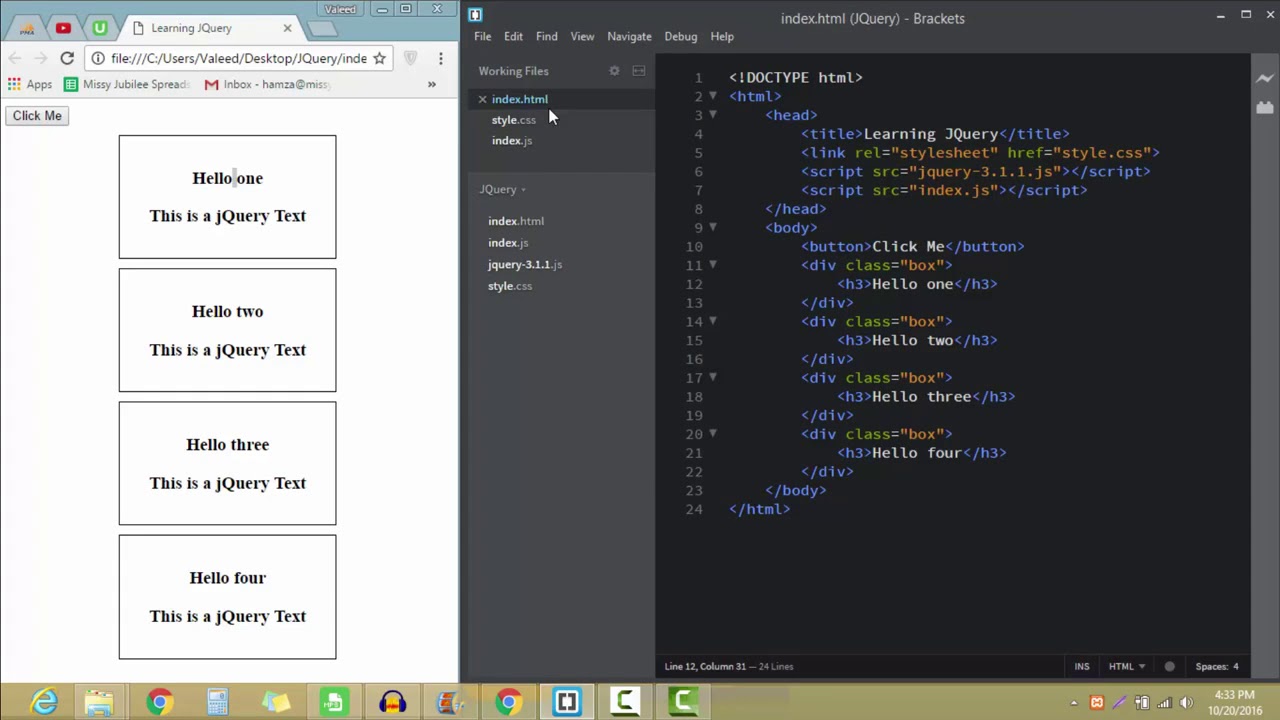1280x720 pixels.
Task: Click the 'Hello four' heading on the page
Action: 228,578
